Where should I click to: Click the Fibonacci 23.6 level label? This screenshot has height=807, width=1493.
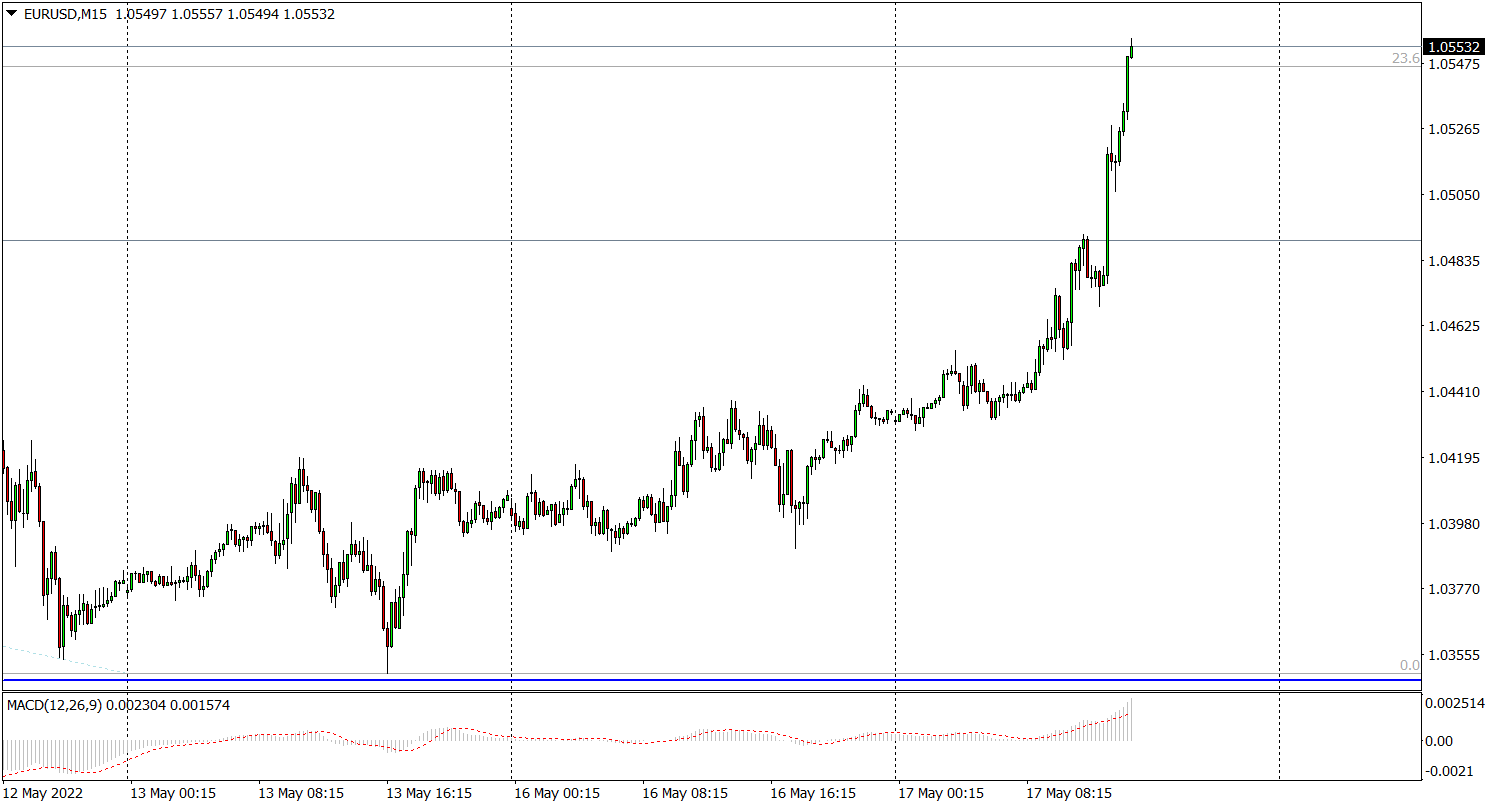[x=1405, y=59]
